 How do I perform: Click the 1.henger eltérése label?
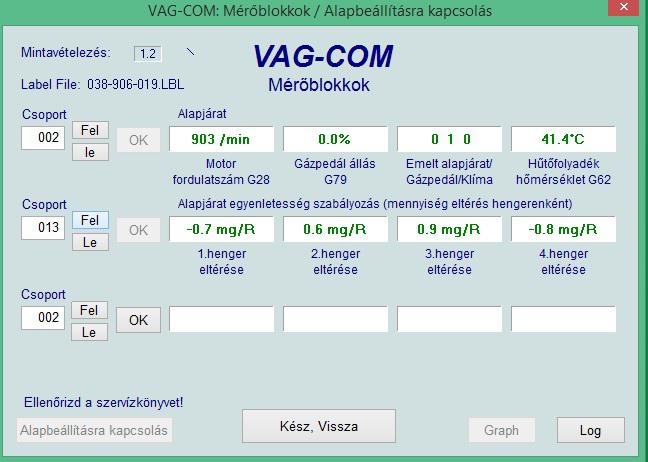pyautogui.click(x=222, y=262)
